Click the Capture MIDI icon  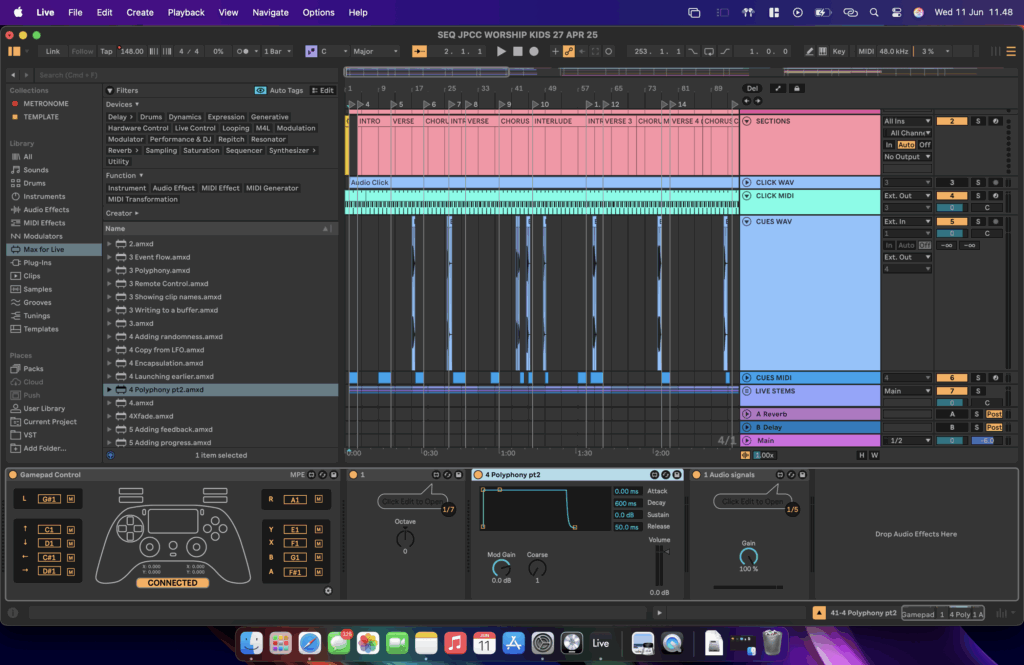[595, 51]
